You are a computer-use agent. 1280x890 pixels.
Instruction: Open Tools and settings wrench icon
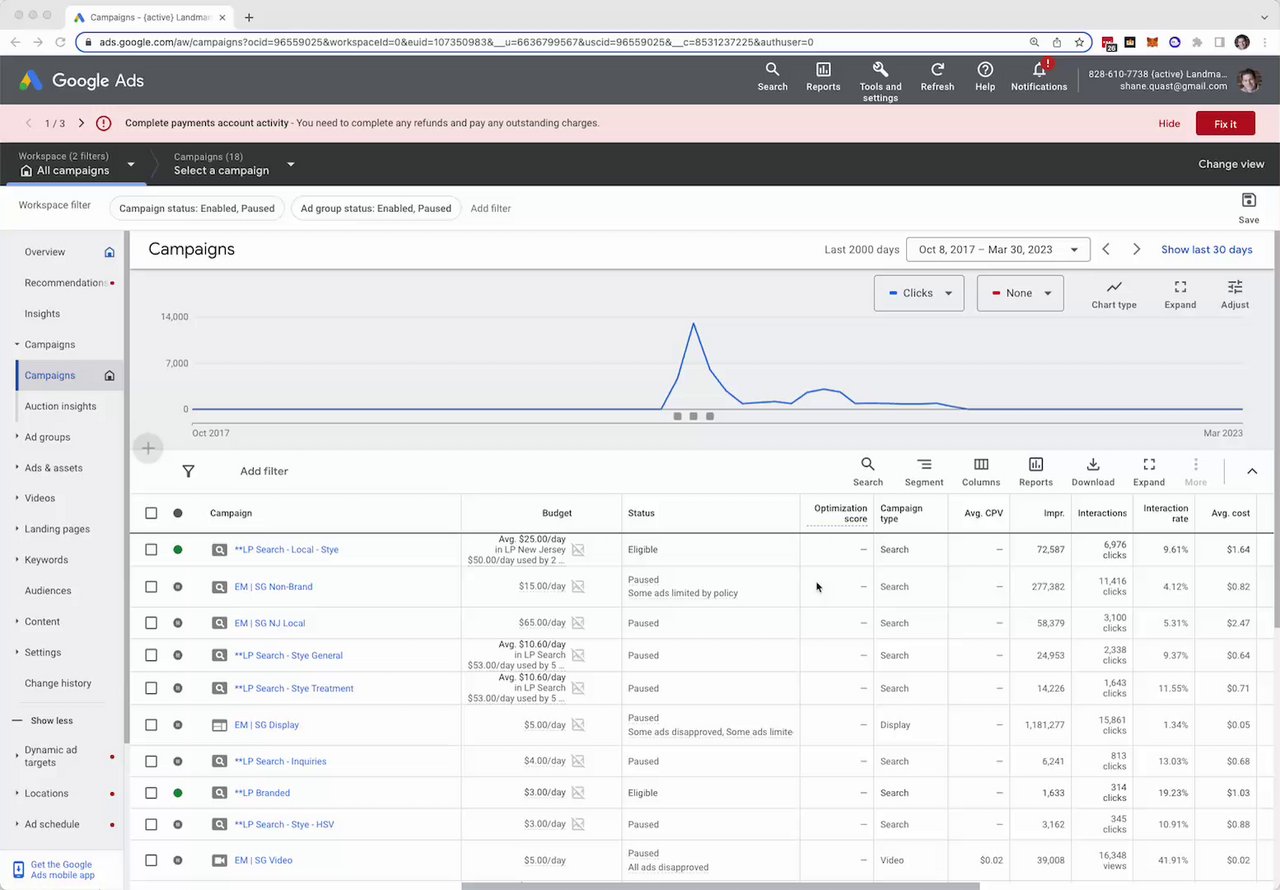pyautogui.click(x=880, y=69)
